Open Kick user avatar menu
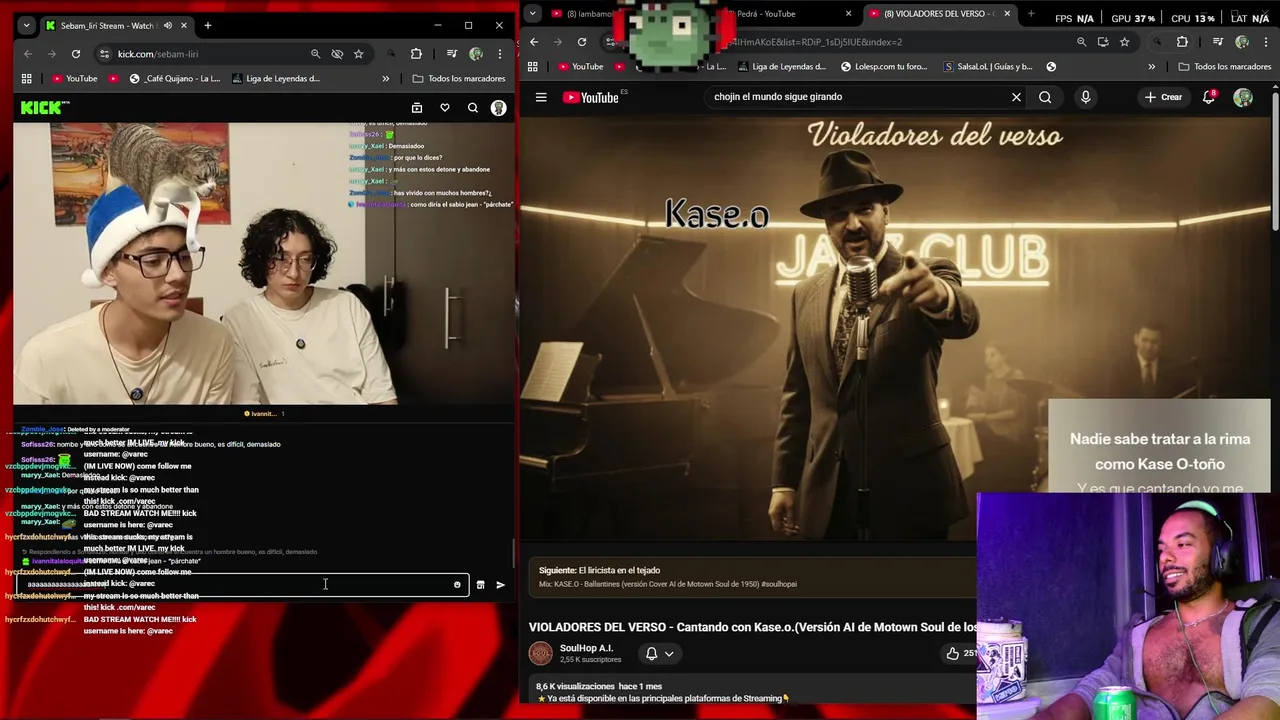Screen dimensions: 1280x720 [498, 108]
